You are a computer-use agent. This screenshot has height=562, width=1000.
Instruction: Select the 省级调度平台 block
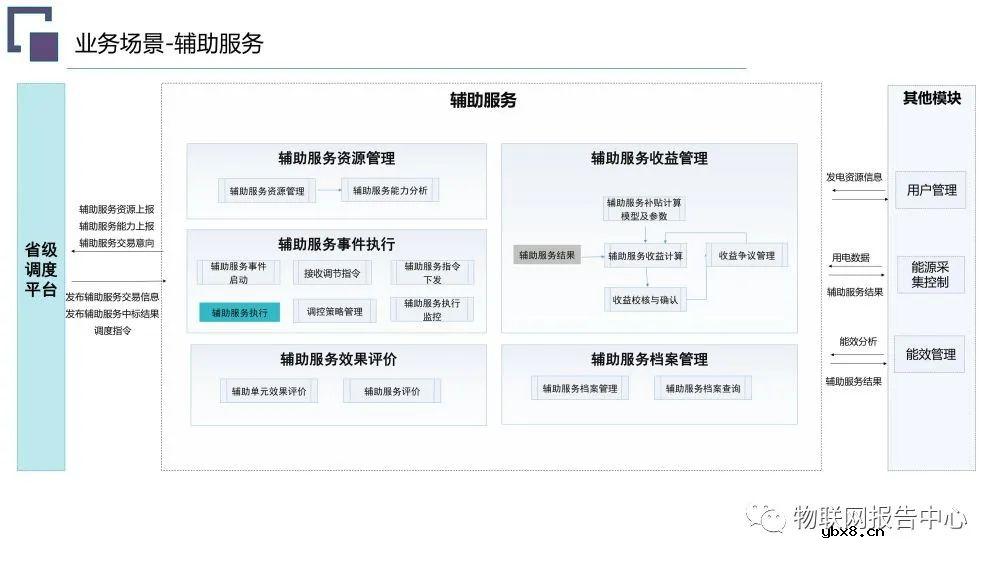[41, 276]
